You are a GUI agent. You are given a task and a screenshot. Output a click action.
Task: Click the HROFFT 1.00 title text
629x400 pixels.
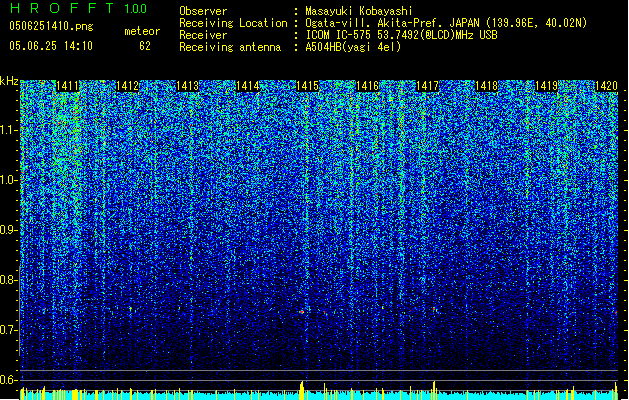tap(78, 8)
